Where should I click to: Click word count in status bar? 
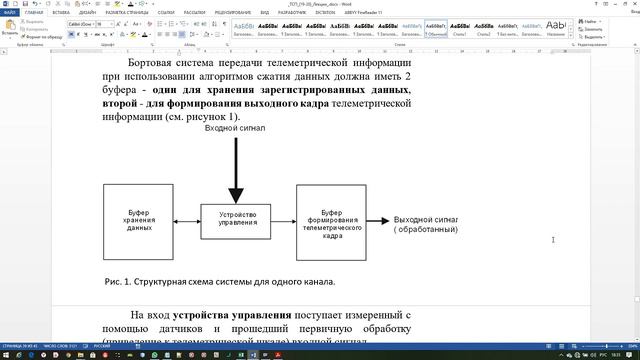coord(60,346)
